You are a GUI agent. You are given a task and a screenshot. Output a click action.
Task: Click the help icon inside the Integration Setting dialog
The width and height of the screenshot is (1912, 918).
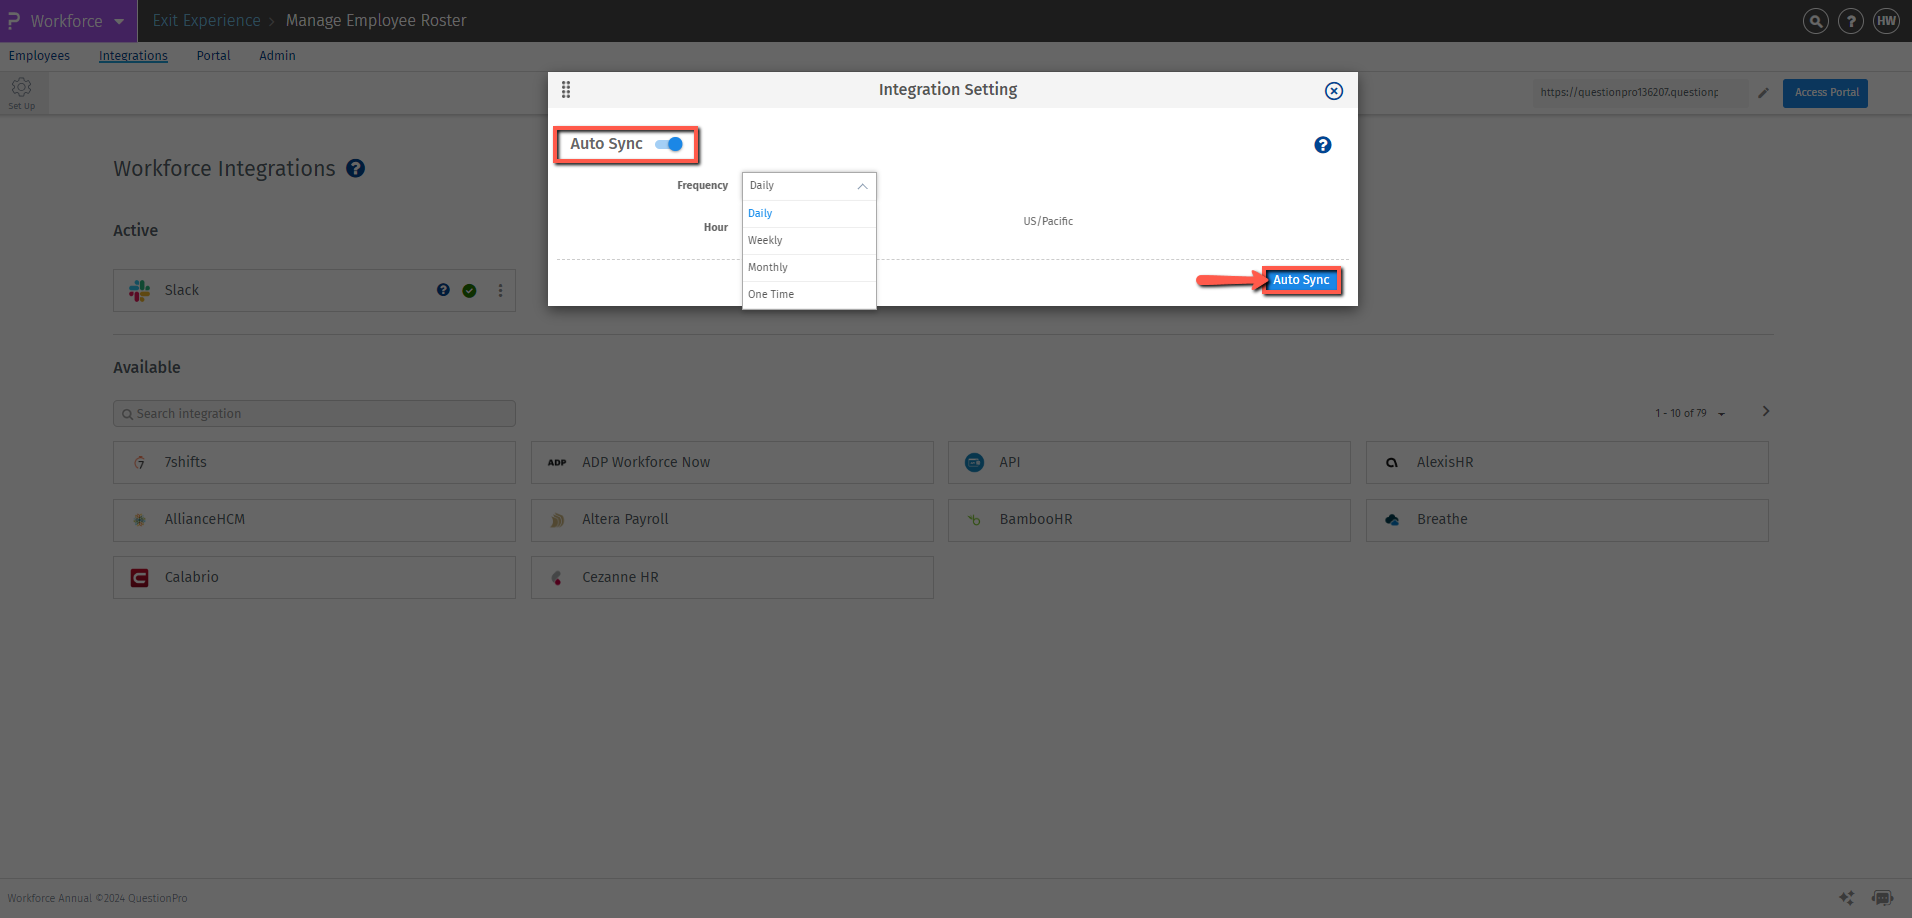[x=1322, y=144]
